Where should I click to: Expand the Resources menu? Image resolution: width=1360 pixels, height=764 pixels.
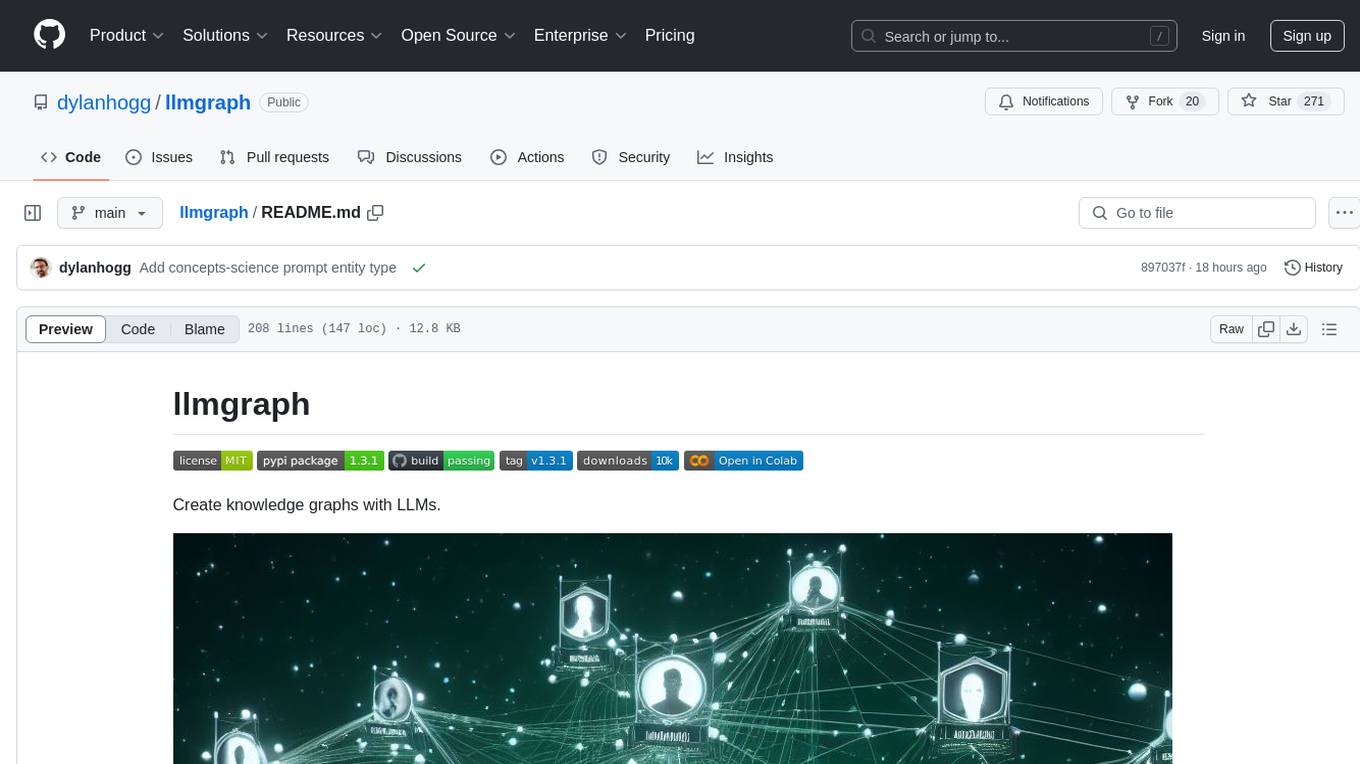click(x=334, y=35)
